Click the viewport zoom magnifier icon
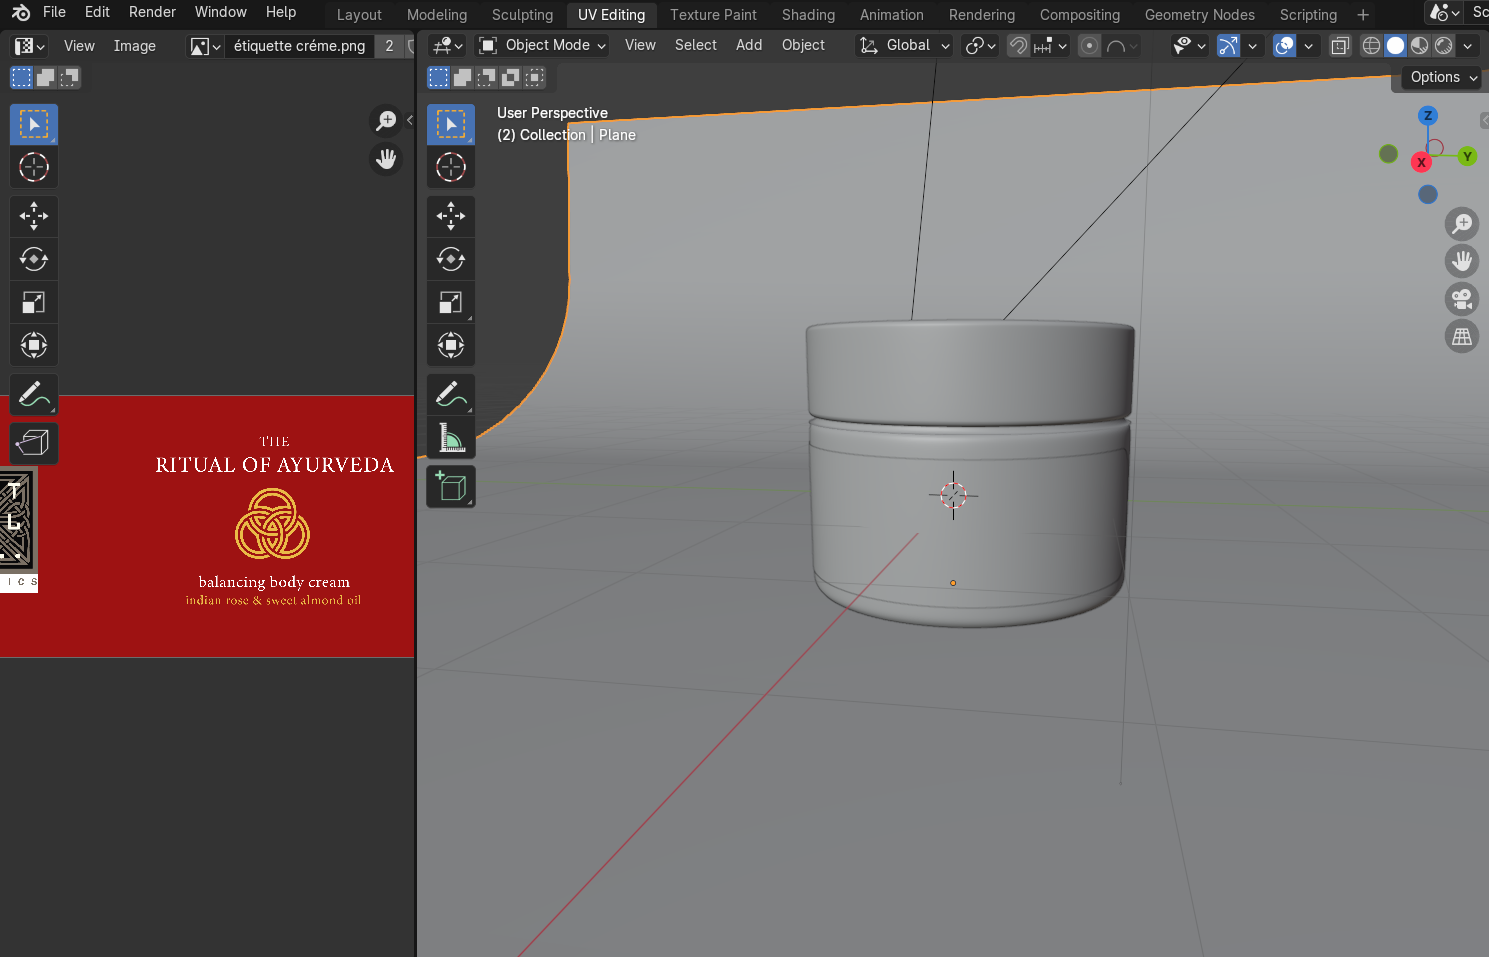The width and height of the screenshot is (1489, 957). pos(1462,223)
